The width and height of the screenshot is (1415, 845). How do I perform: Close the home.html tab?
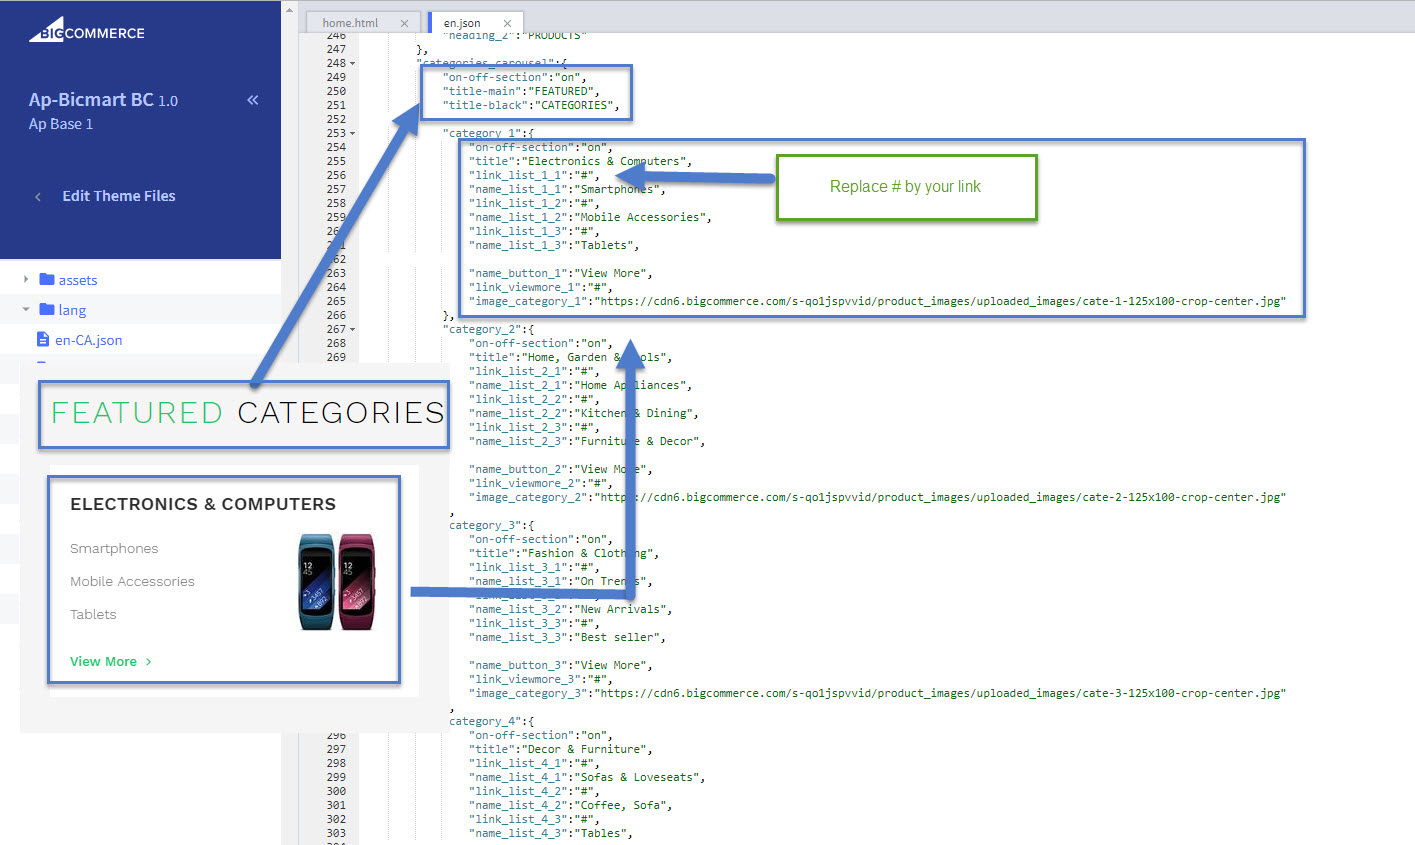coord(404,23)
